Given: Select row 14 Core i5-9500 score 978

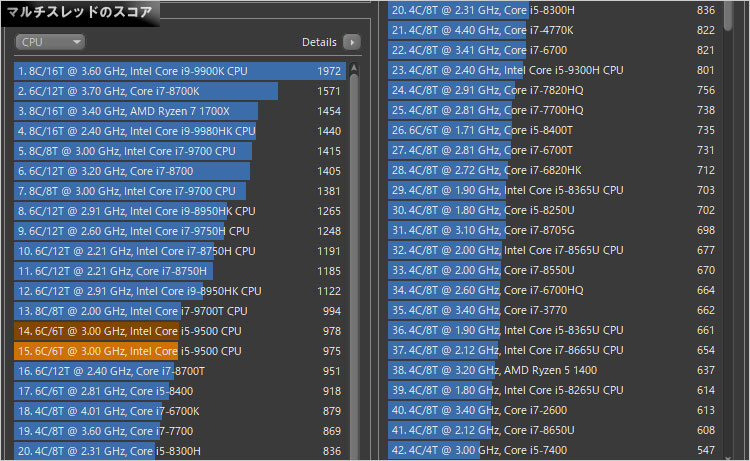Looking at the screenshot, I should pos(180,331).
